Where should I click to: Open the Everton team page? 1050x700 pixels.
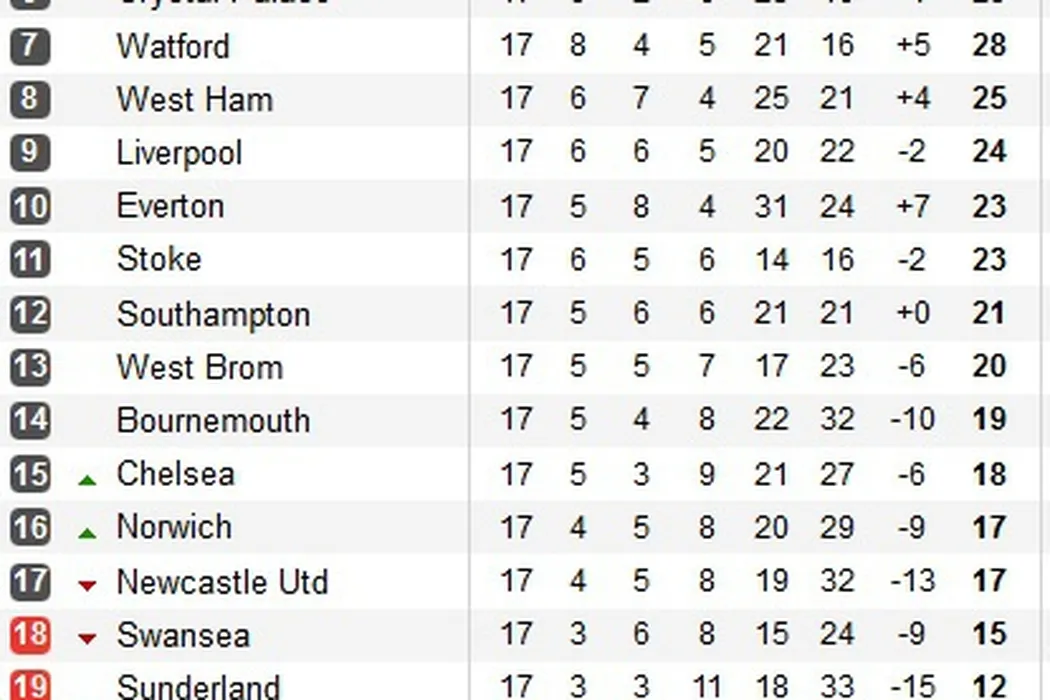coord(170,206)
